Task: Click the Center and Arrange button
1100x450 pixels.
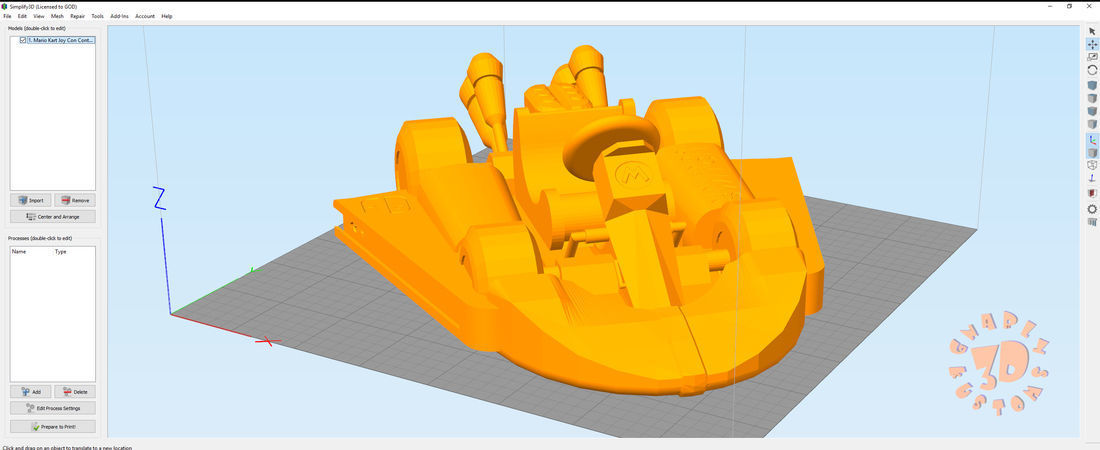Action: point(53,217)
